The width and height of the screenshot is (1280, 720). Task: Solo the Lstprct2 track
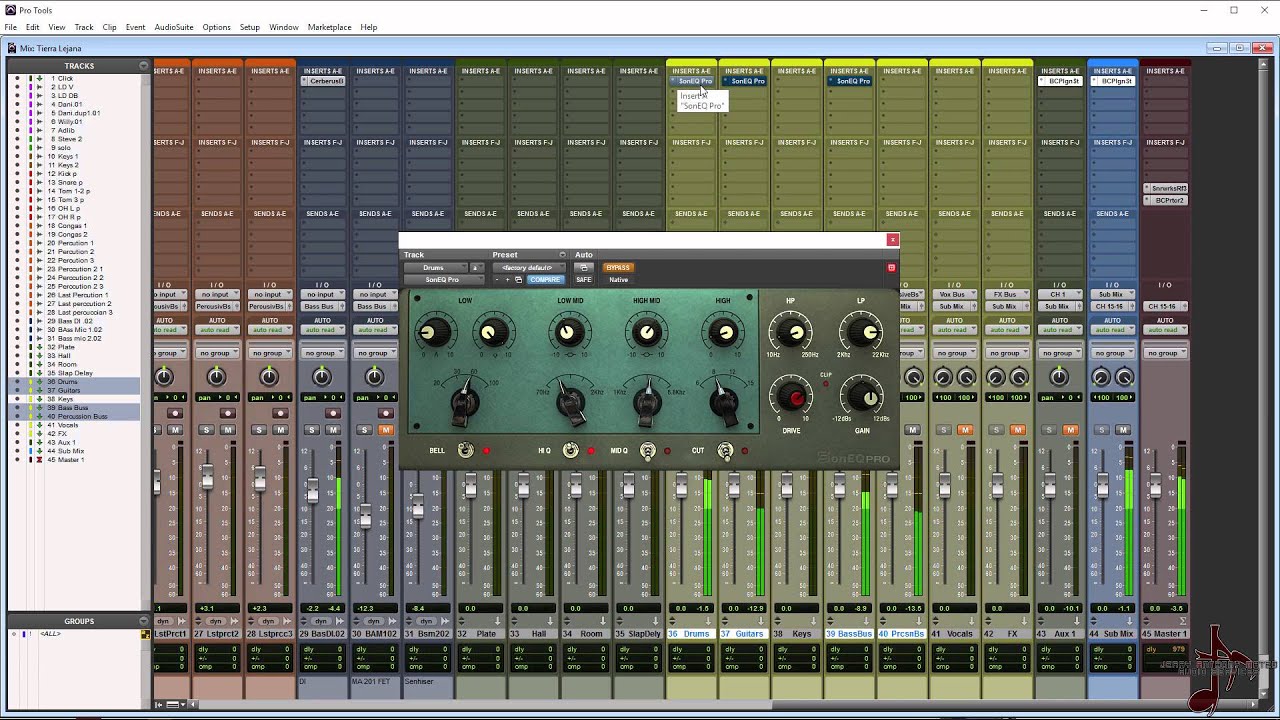tap(207, 430)
